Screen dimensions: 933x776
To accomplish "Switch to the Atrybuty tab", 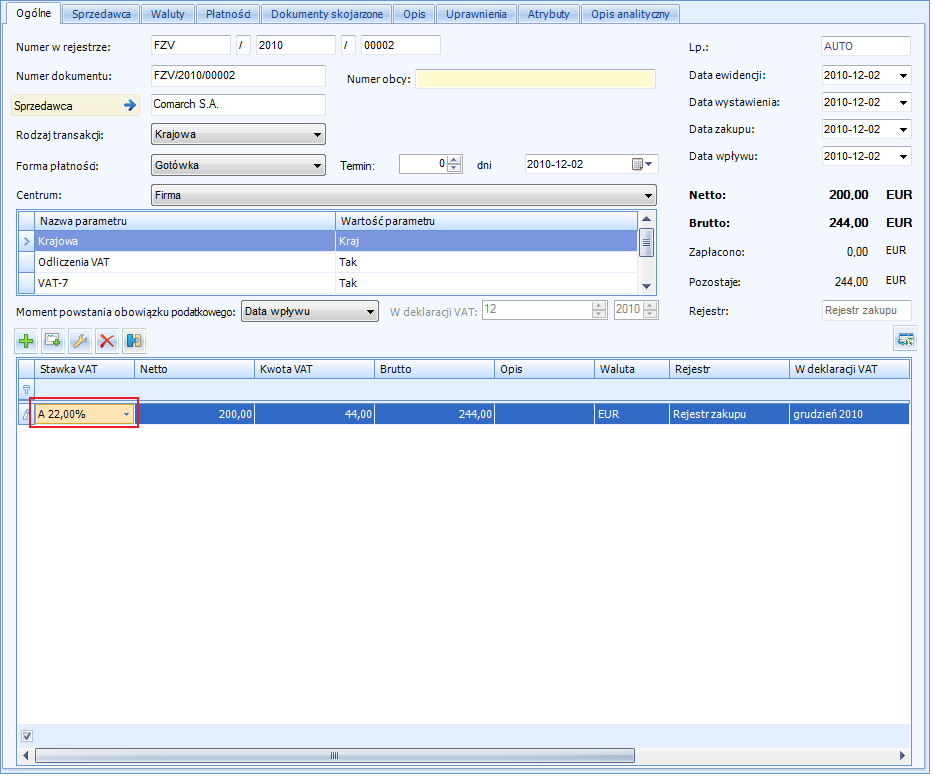I will coord(548,14).
